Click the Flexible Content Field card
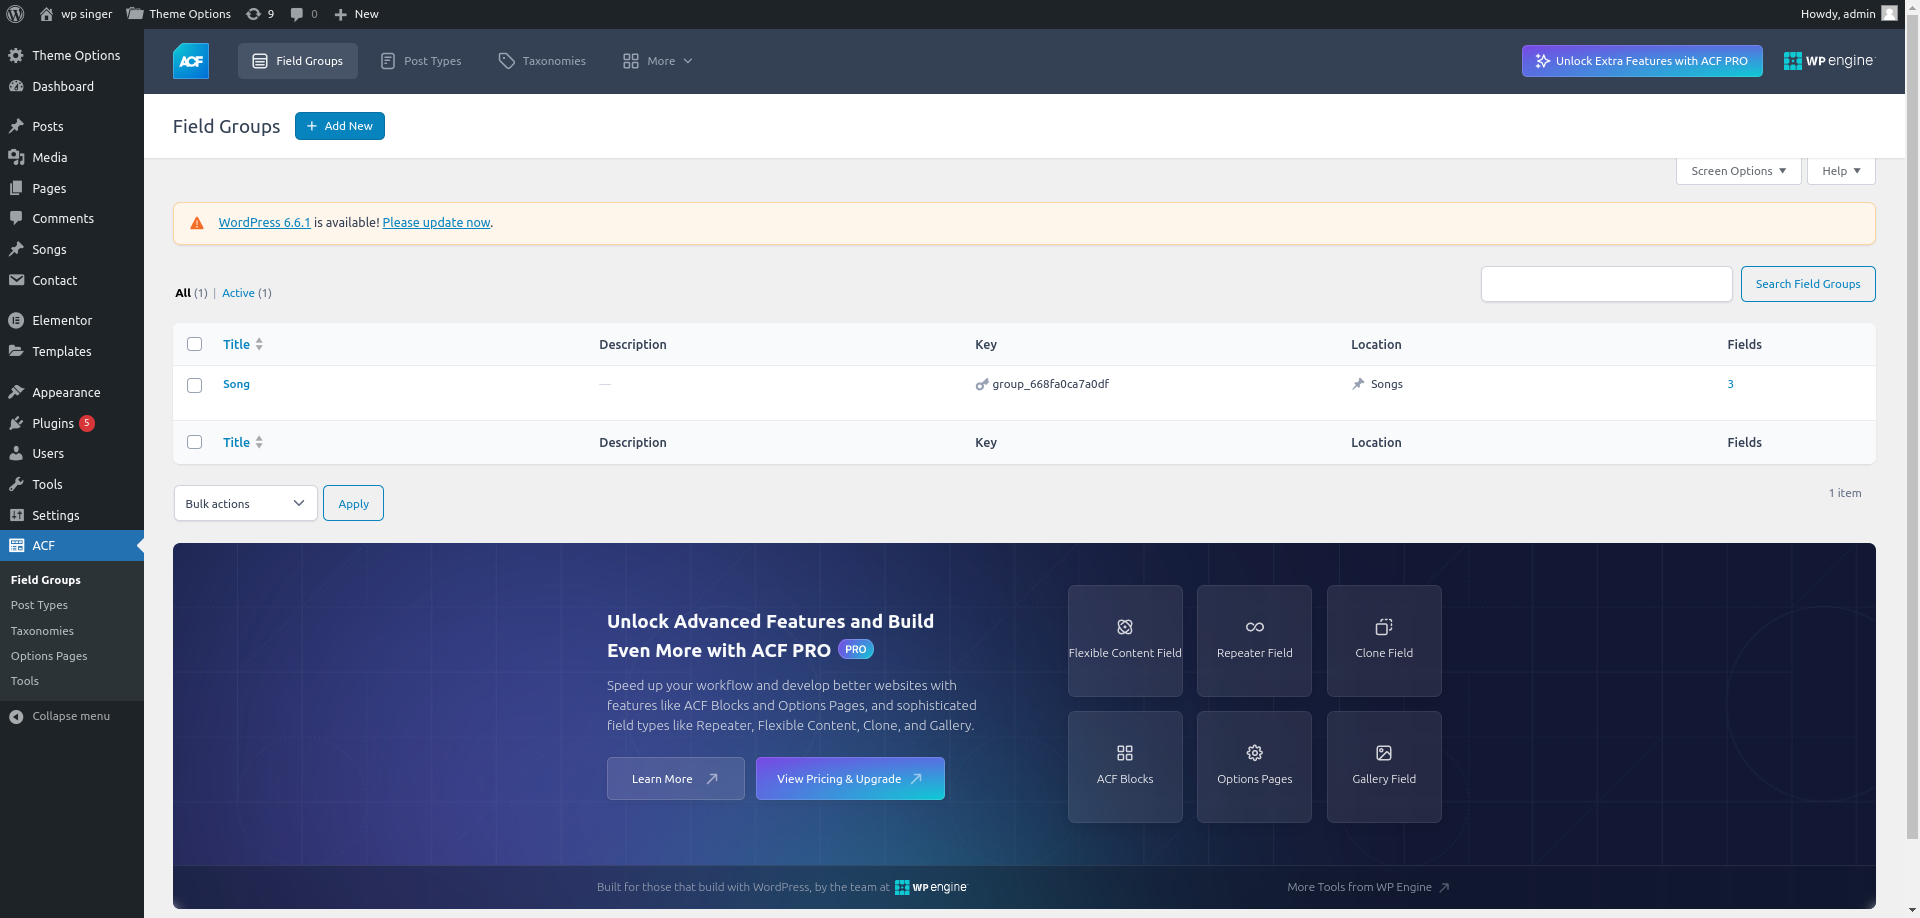Screen dimensions: 1920x918 1125,641
